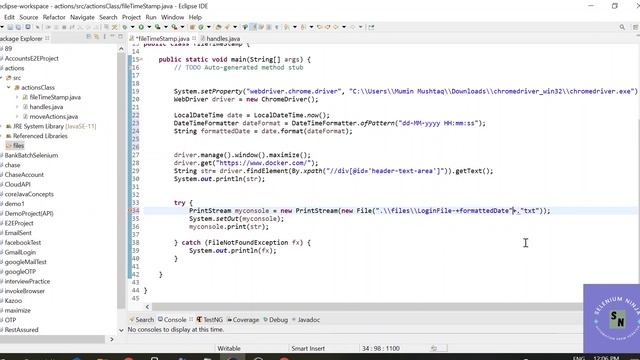Open the Refactor menu
The width and height of the screenshot is (640, 360).
tap(54, 17)
